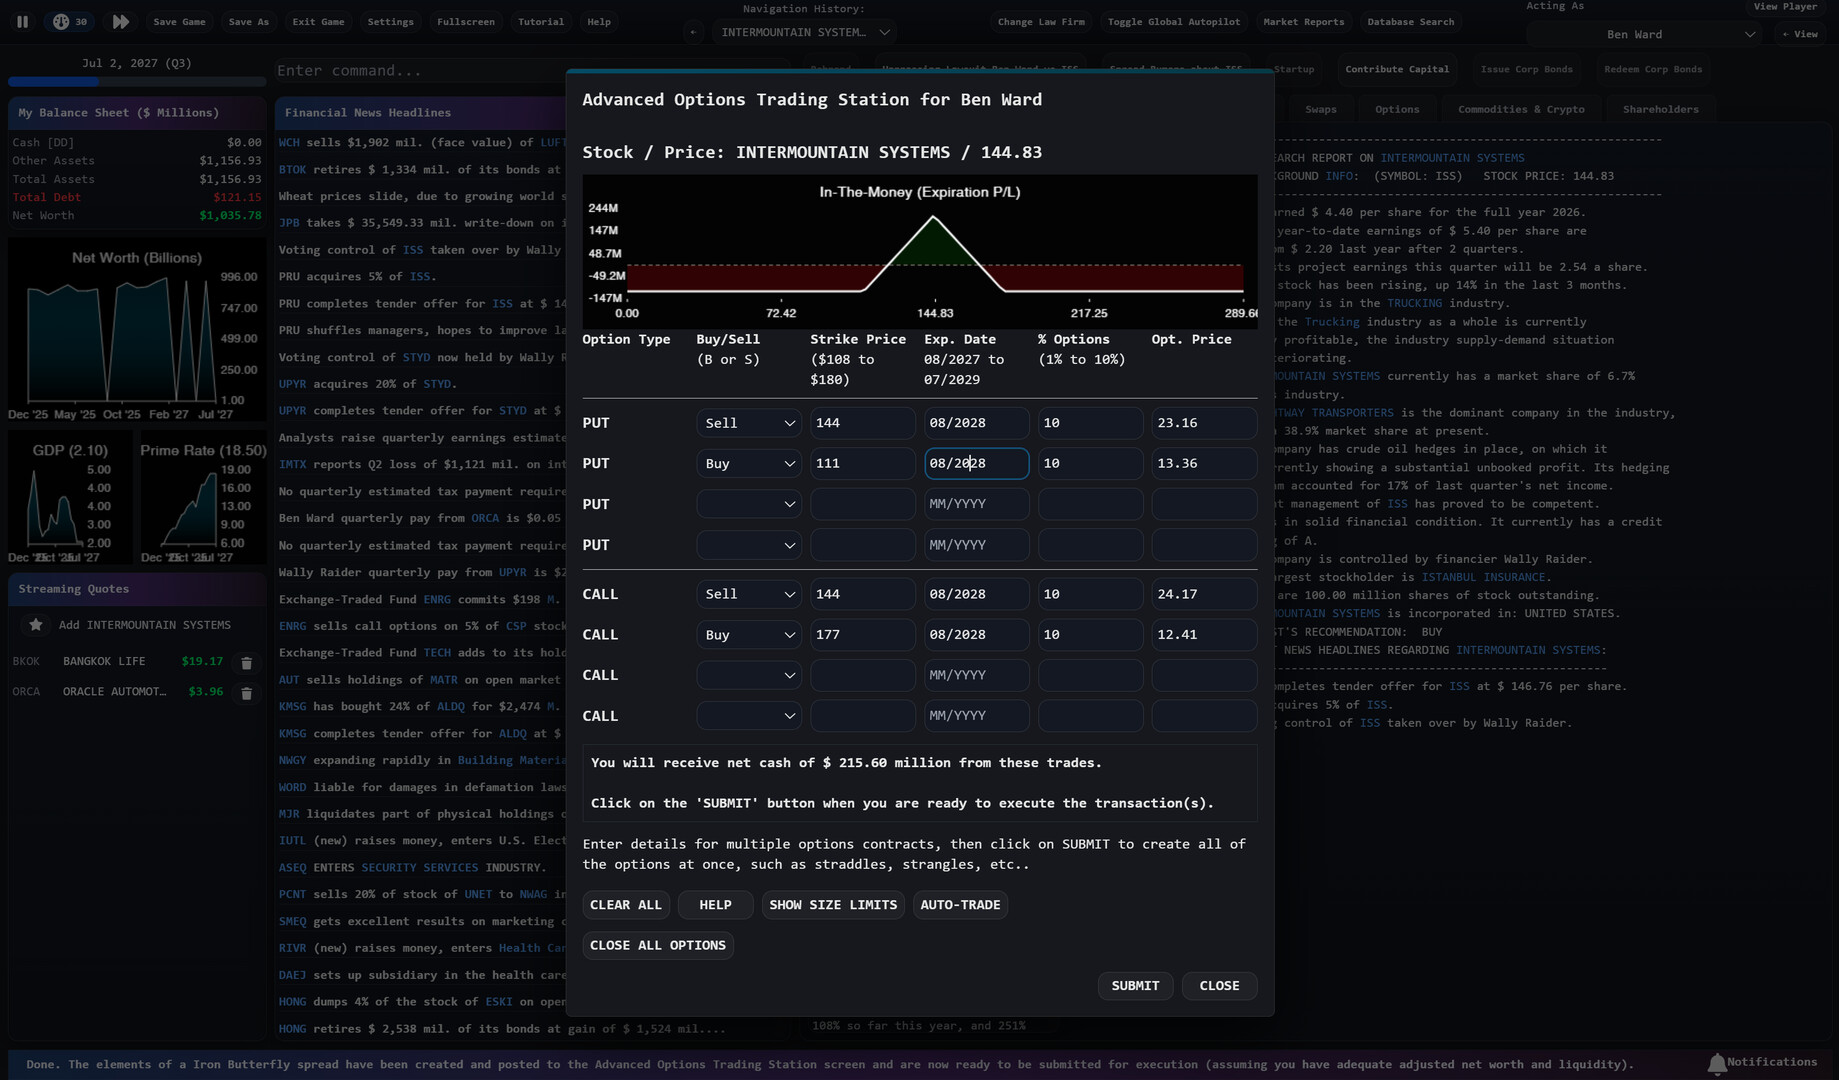Open the Shareholders tab
Image resolution: width=1839 pixels, height=1080 pixels.
click(1660, 109)
